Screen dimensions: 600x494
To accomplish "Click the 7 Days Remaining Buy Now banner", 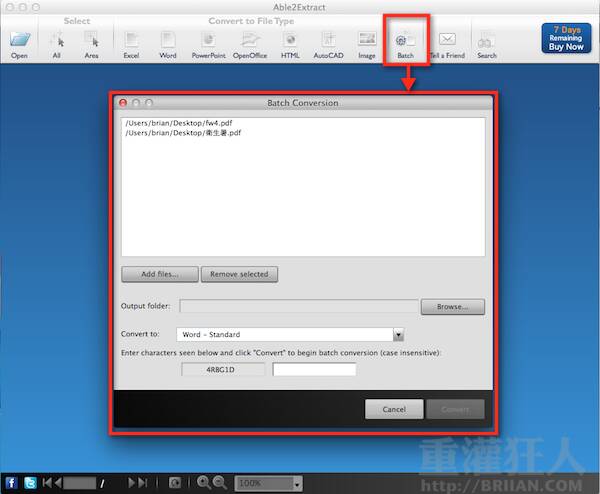I will 566,38.
